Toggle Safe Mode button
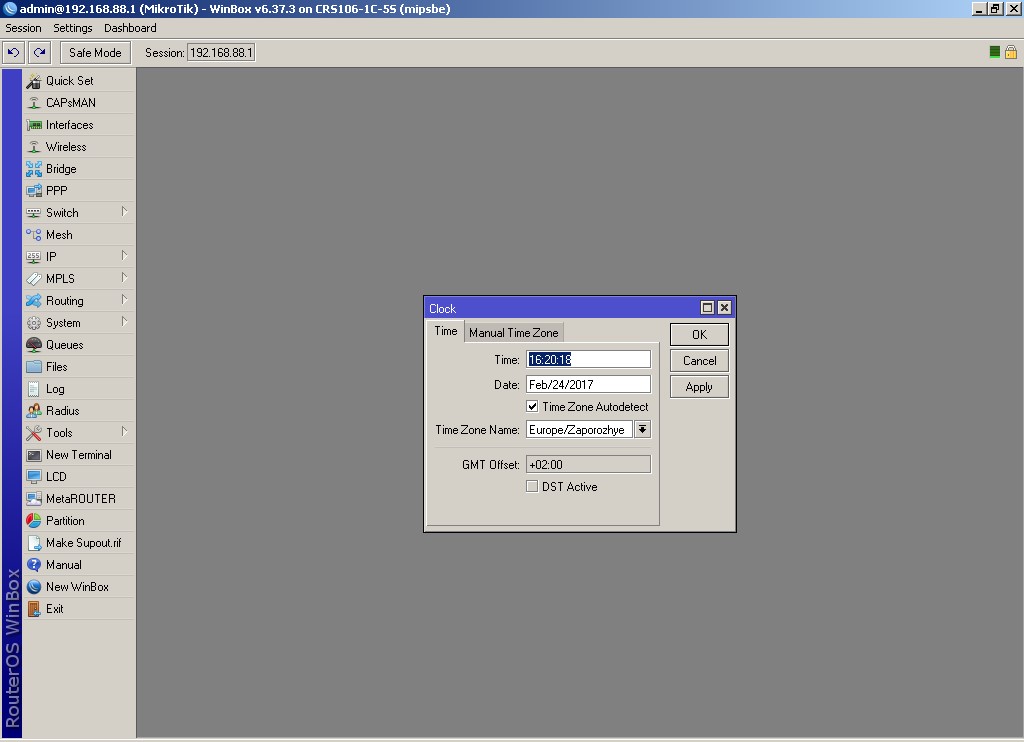This screenshot has height=742, width=1024. coord(95,52)
